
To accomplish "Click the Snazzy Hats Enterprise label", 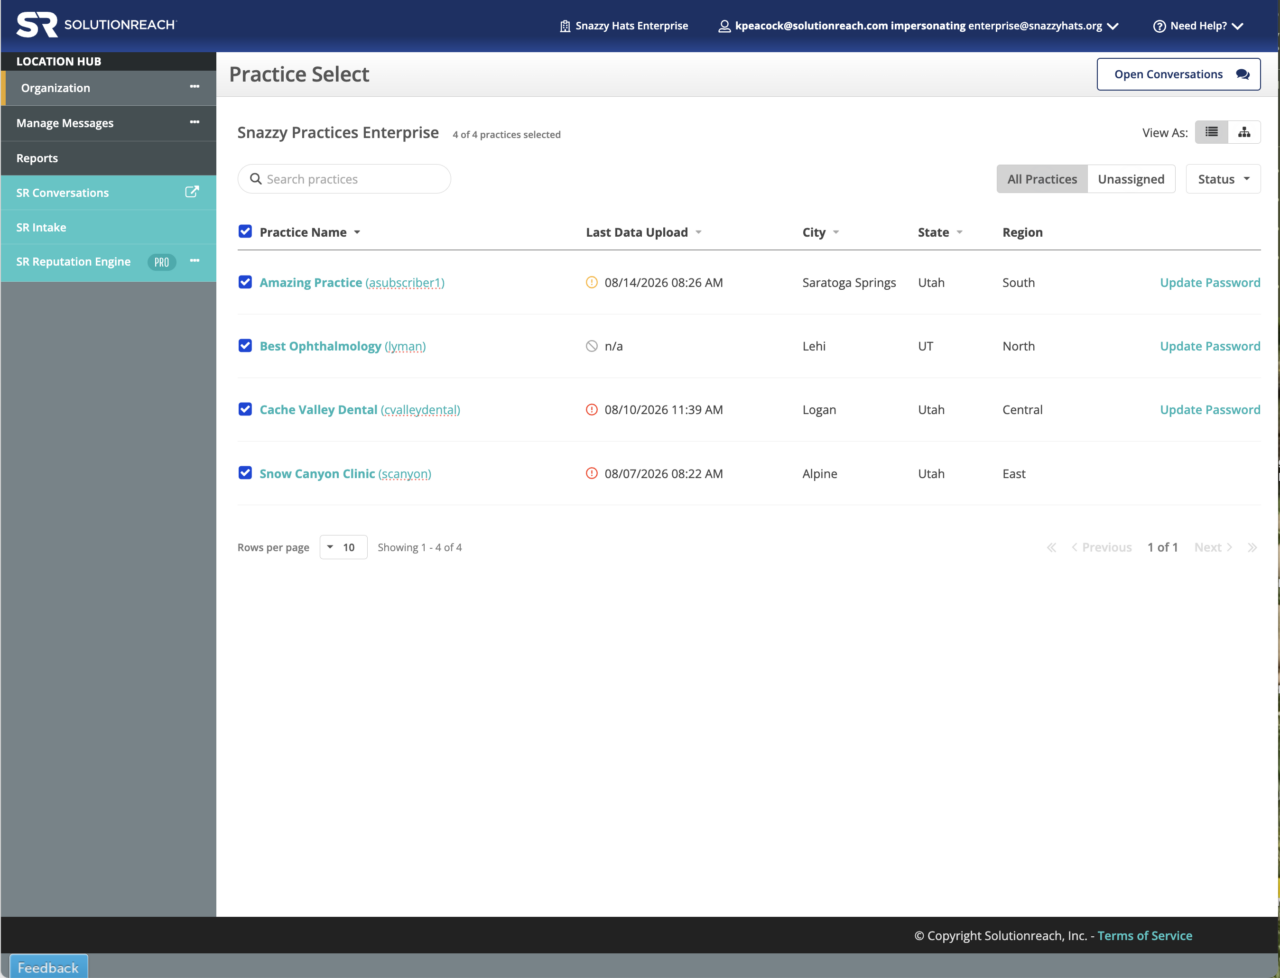I will point(632,26).
